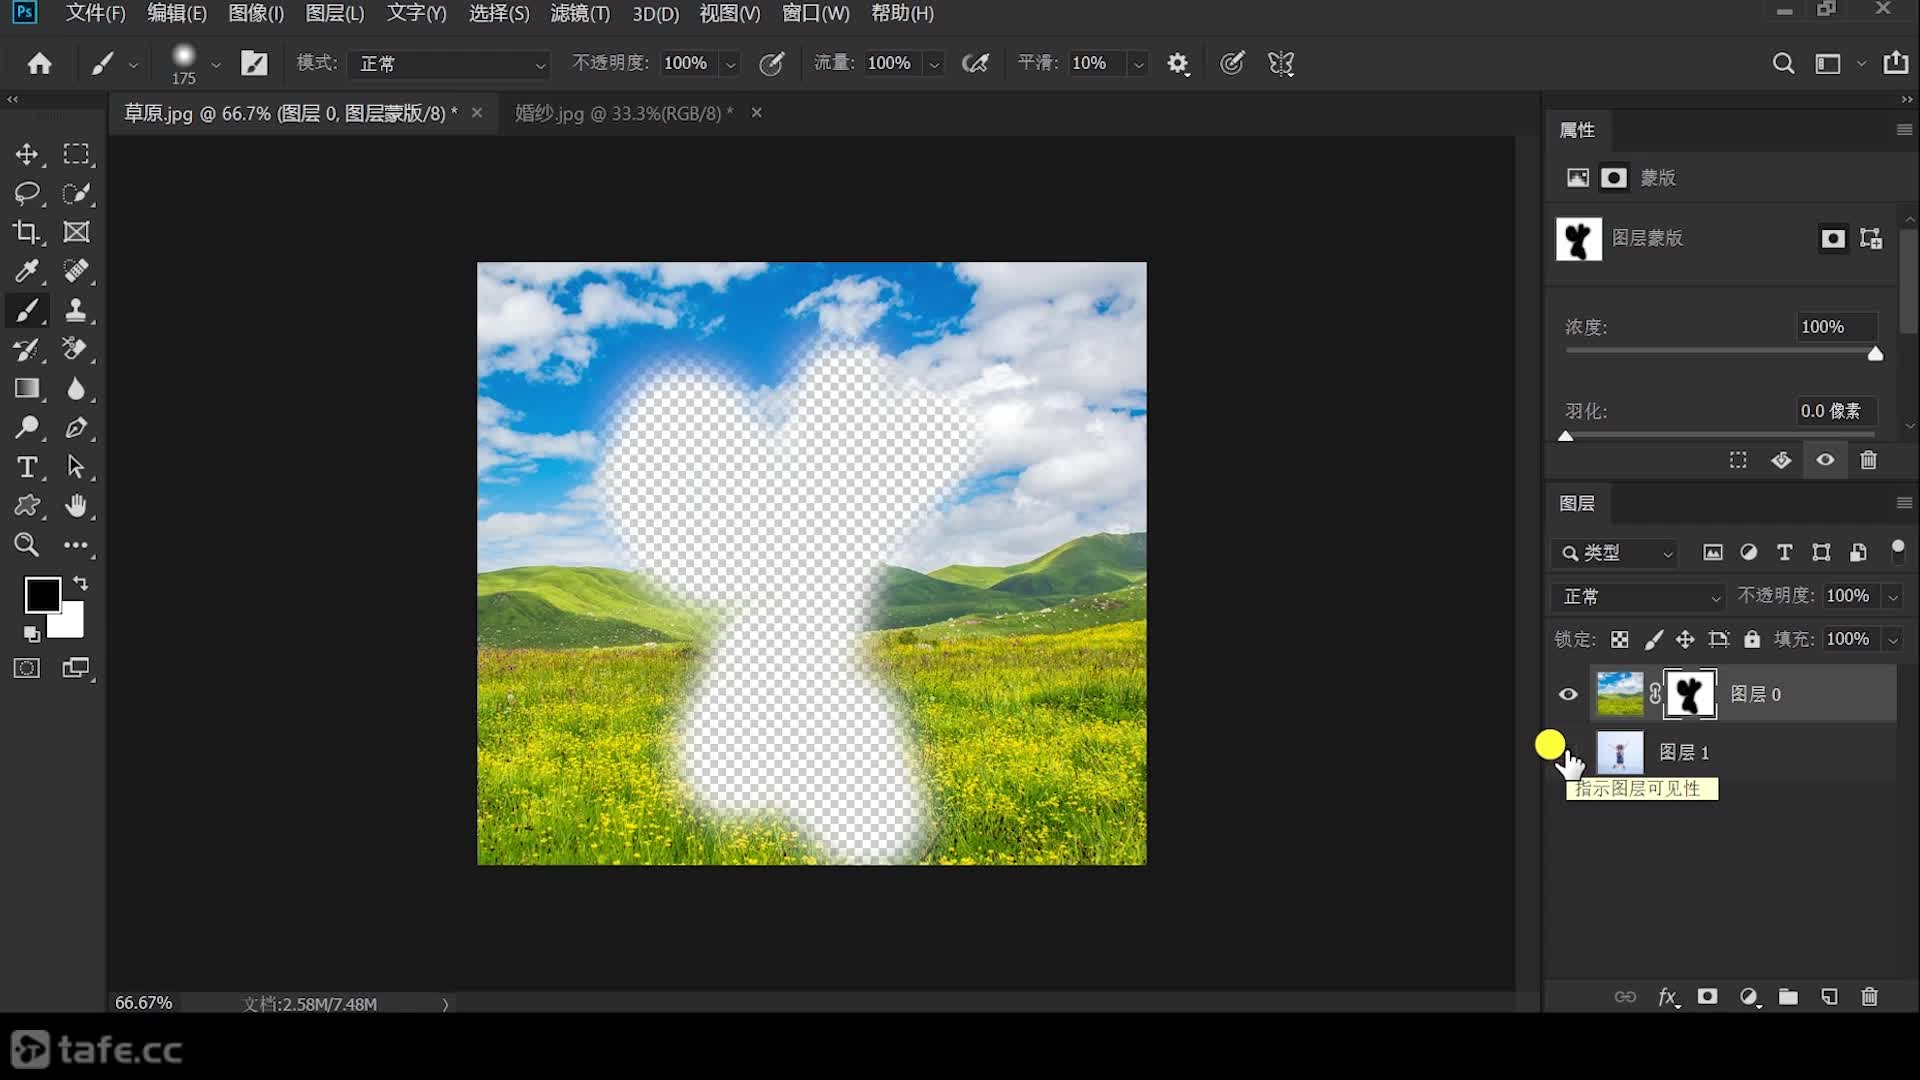This screenshot has height=1080, width=1920.
Task: Open the 文件(F) menu
Action: click(96, 13)
